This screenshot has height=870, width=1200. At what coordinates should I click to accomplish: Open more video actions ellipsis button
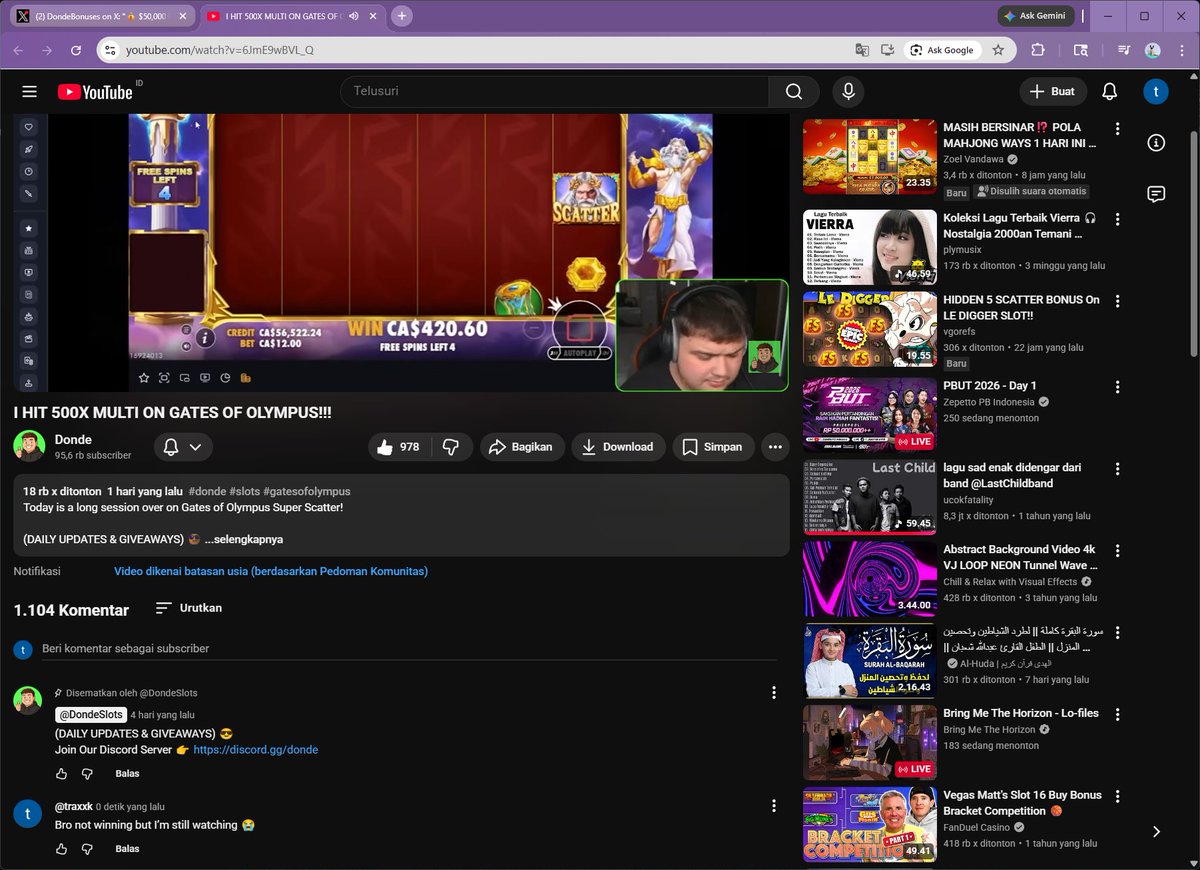coord(775,447)
